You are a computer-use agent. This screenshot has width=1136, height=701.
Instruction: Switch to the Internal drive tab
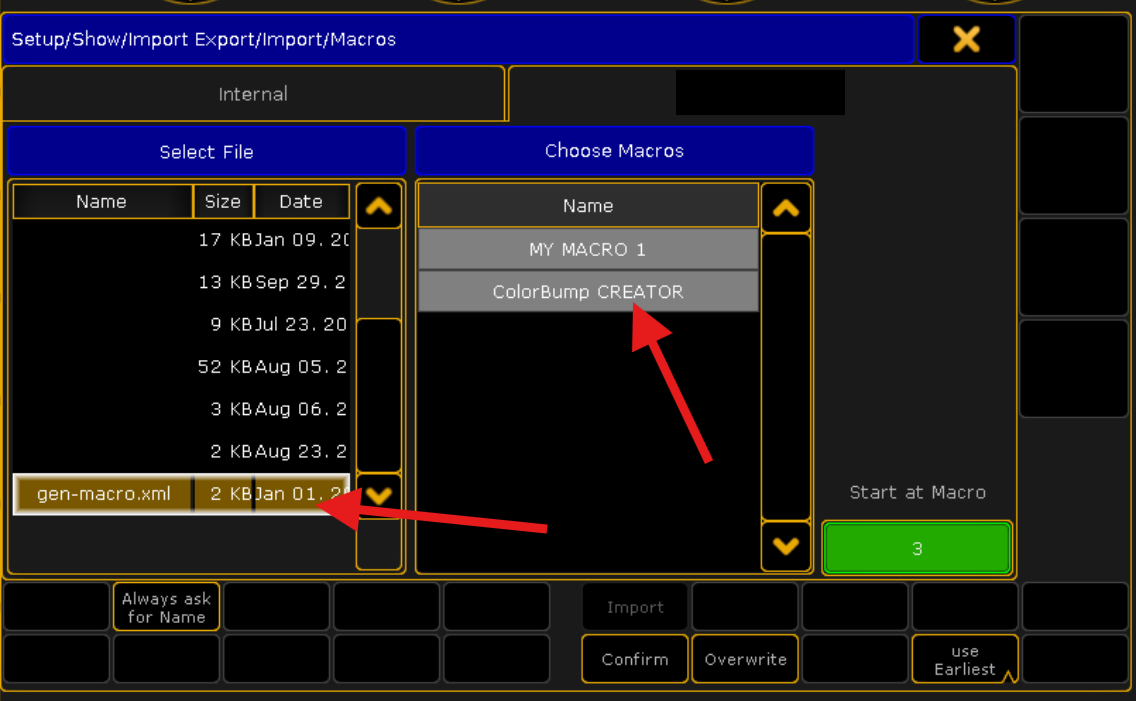coord(254,94)
